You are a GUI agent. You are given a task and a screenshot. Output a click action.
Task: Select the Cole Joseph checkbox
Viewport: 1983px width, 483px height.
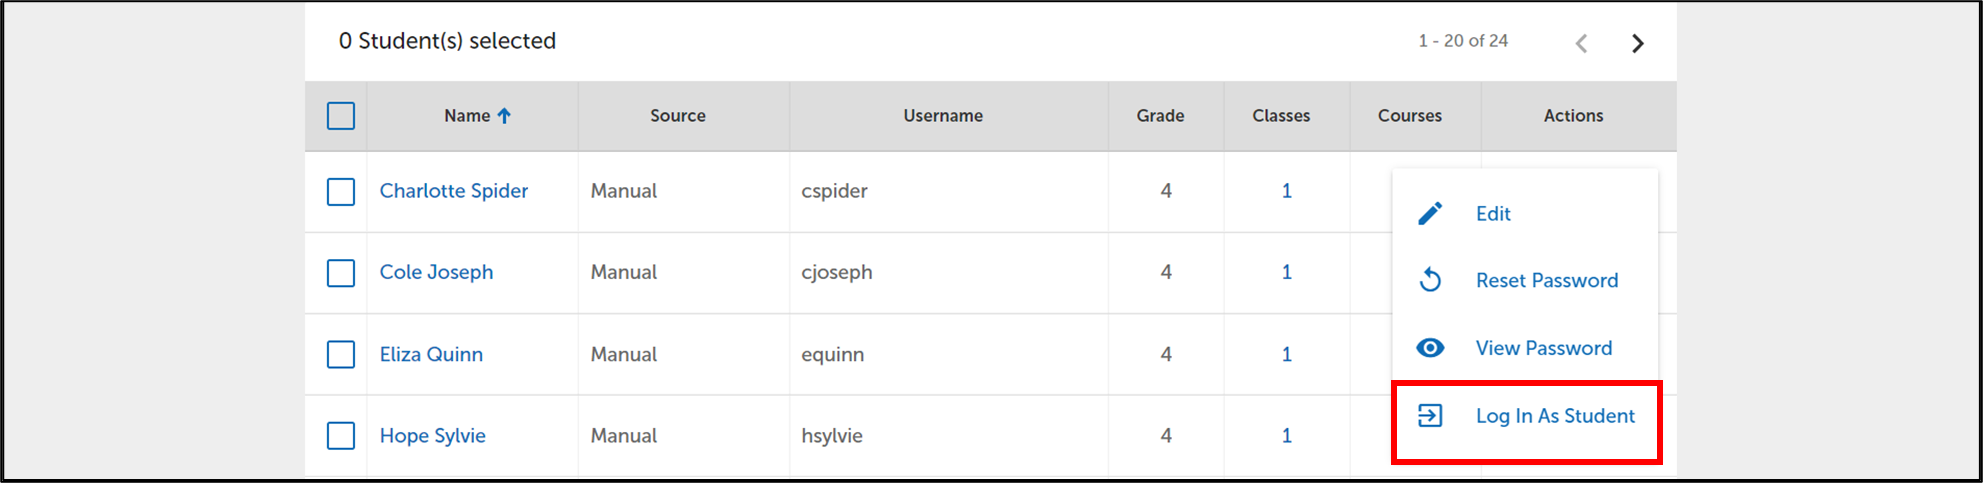pos(341,273)
